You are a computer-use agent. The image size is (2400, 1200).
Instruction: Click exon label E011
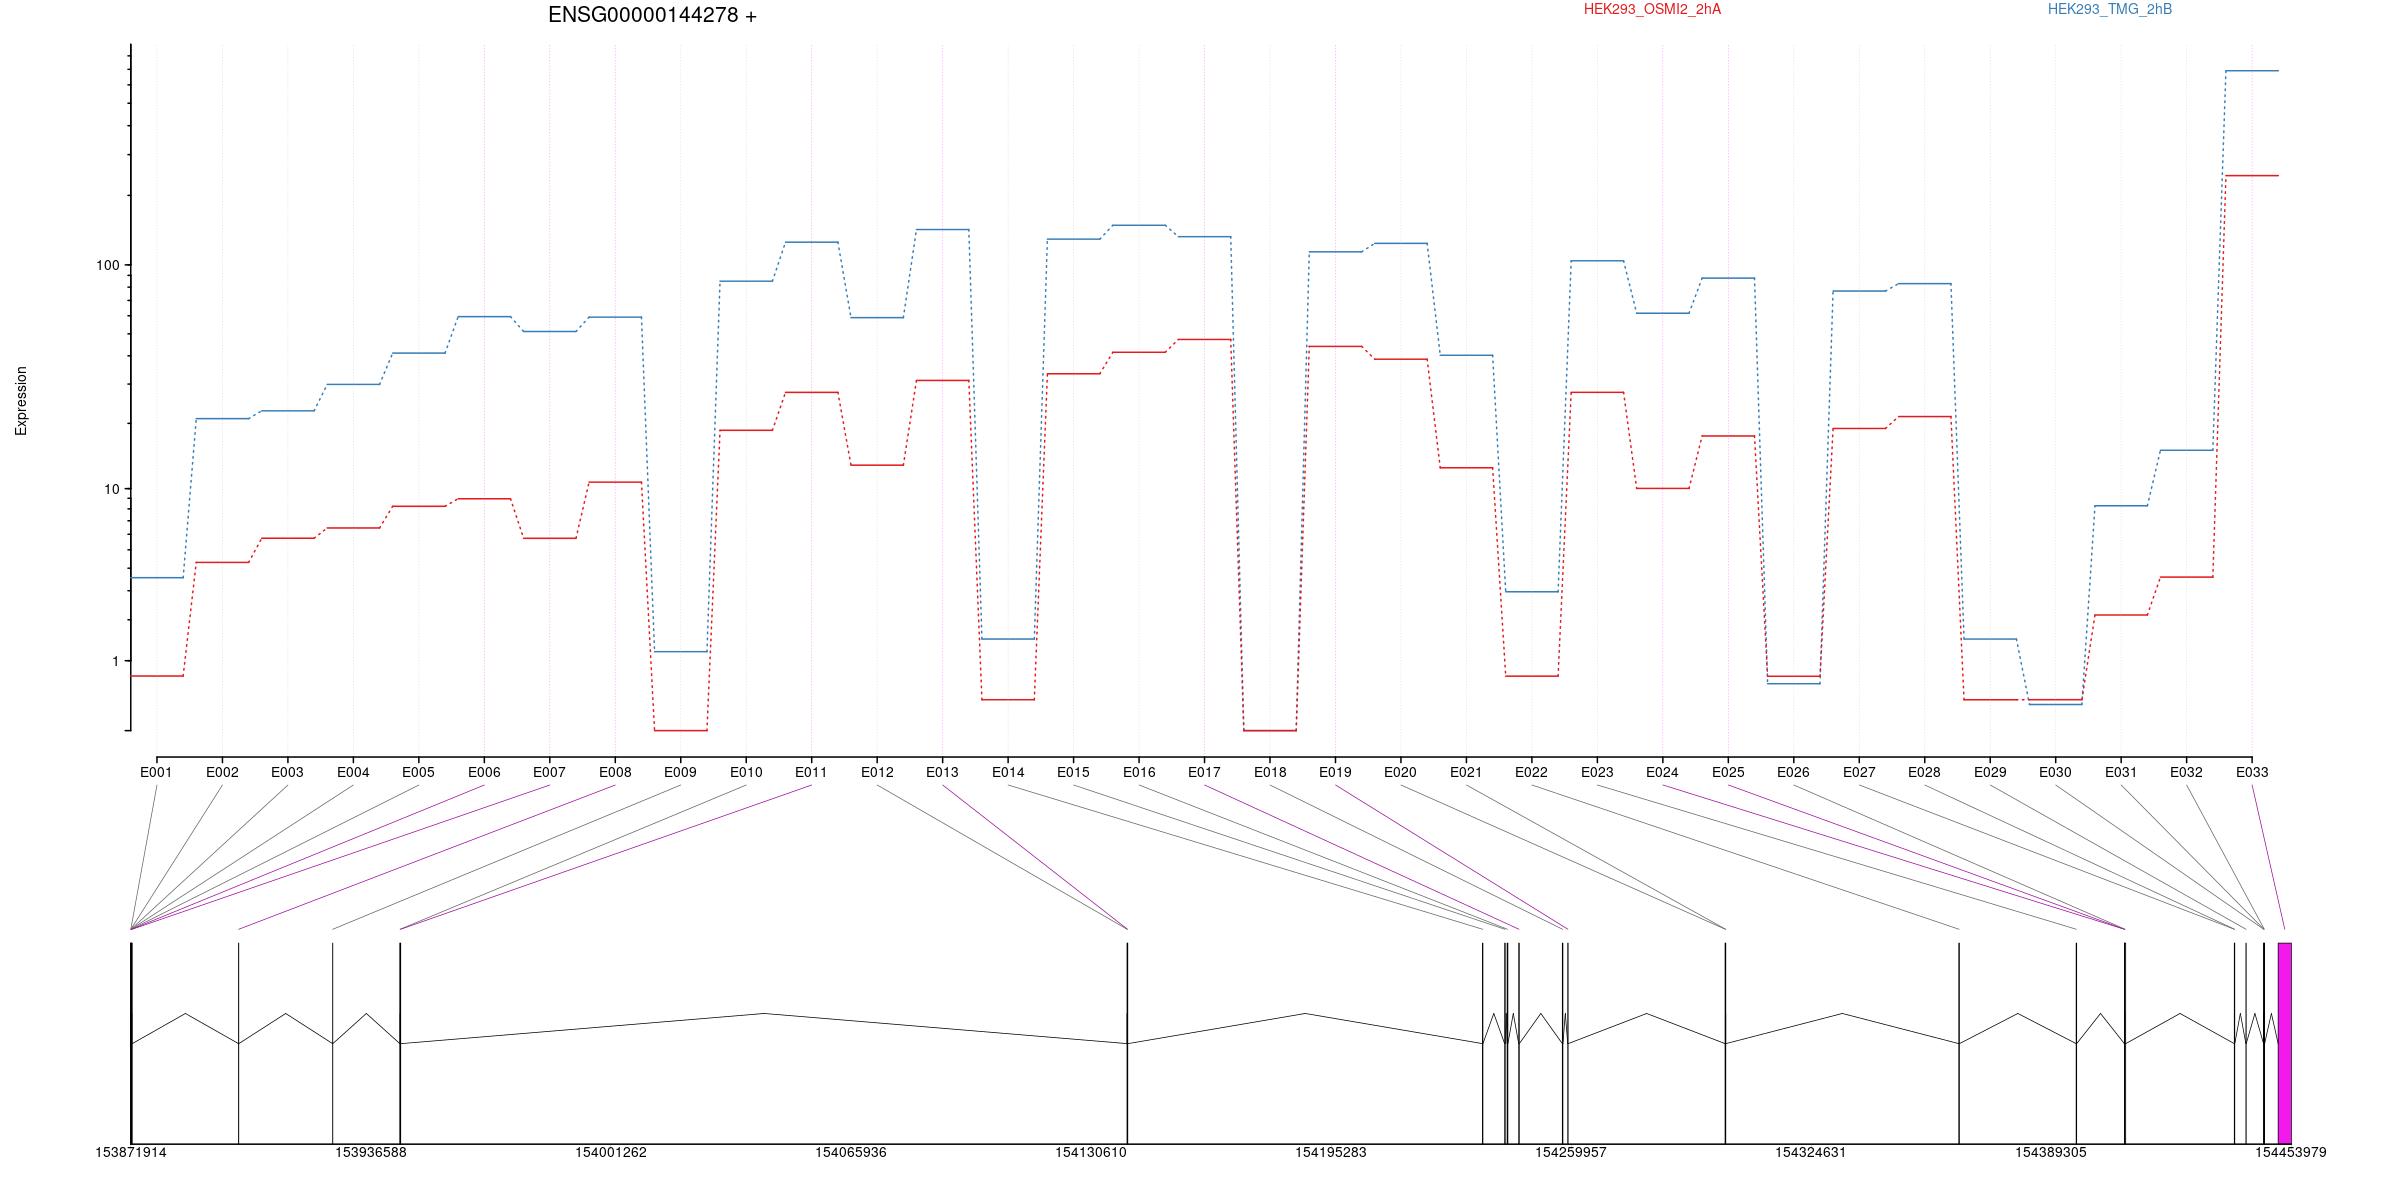[x=811, y=772]
